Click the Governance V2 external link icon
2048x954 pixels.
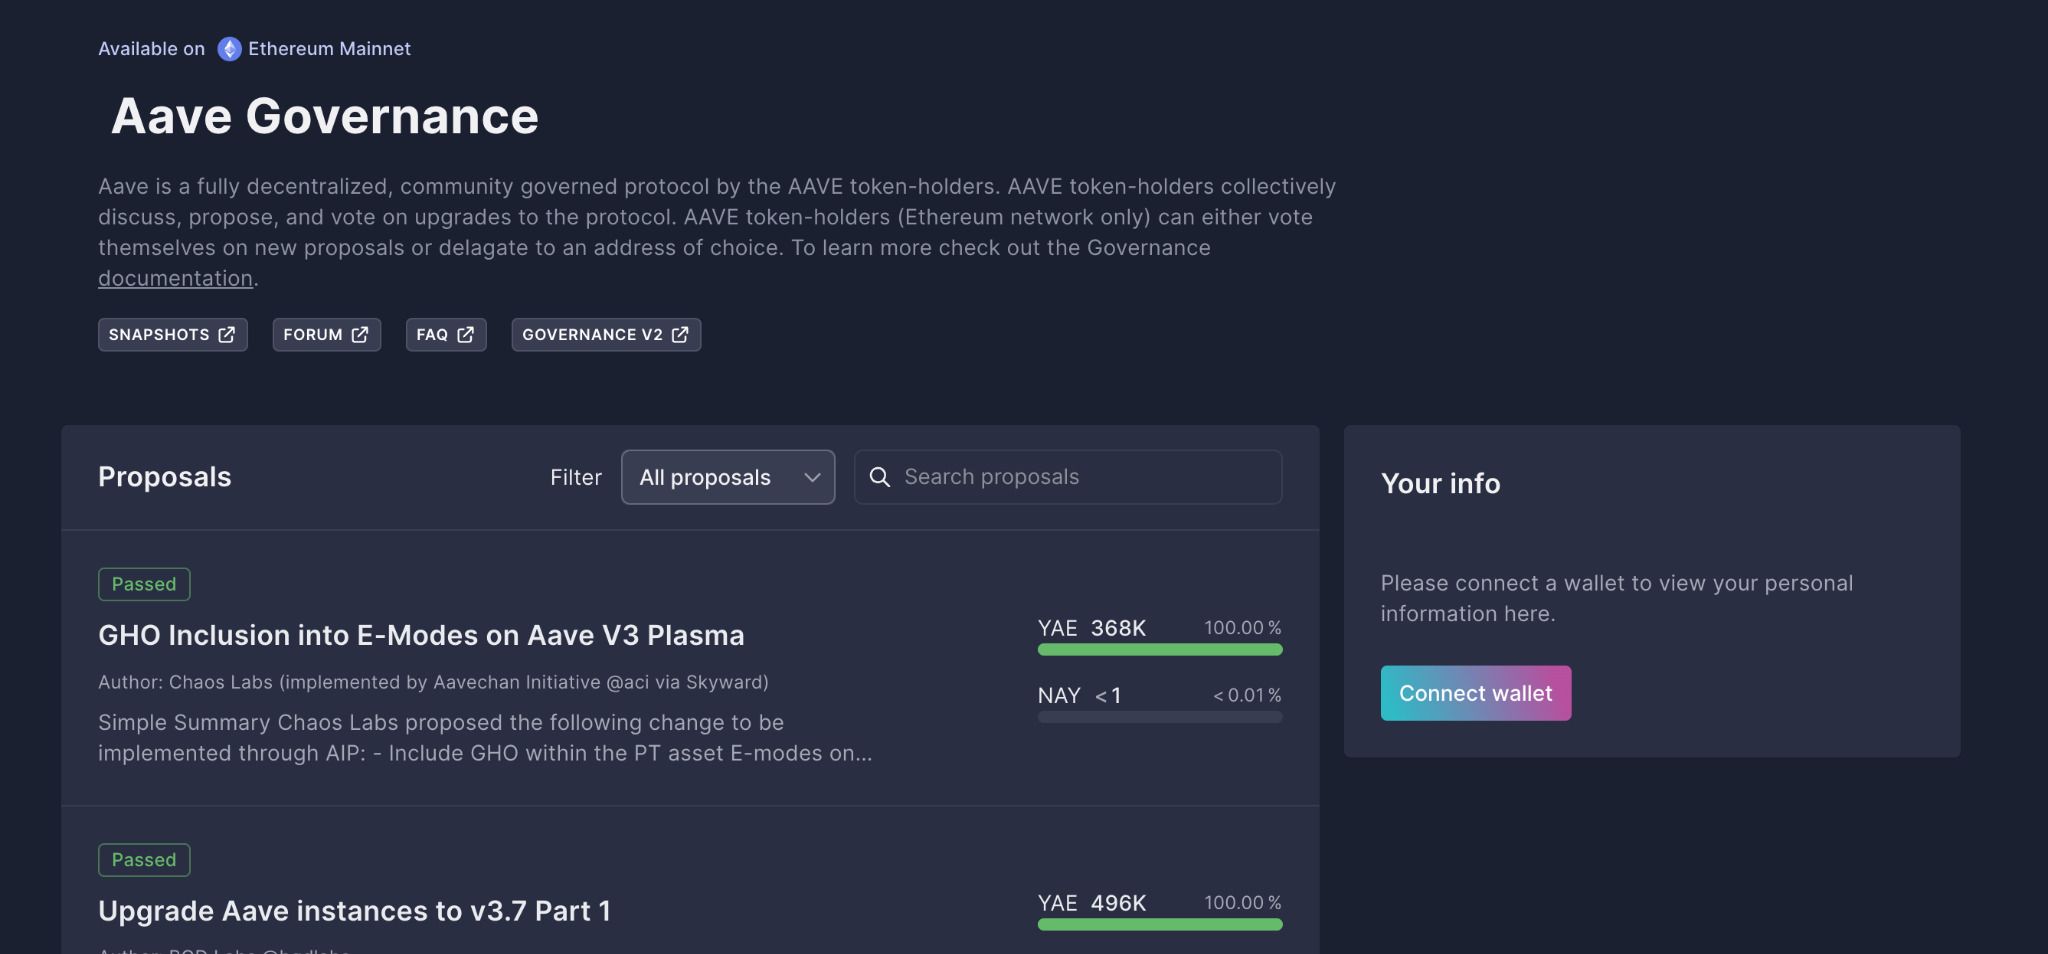680,335
